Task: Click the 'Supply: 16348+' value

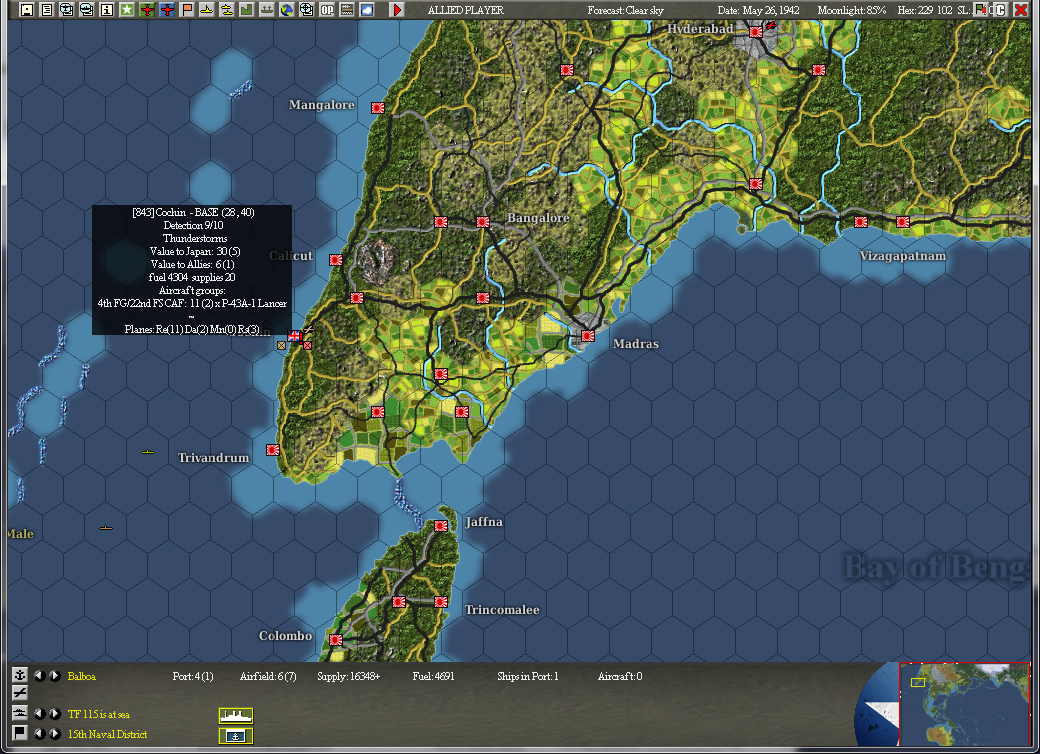Action: 349,676
